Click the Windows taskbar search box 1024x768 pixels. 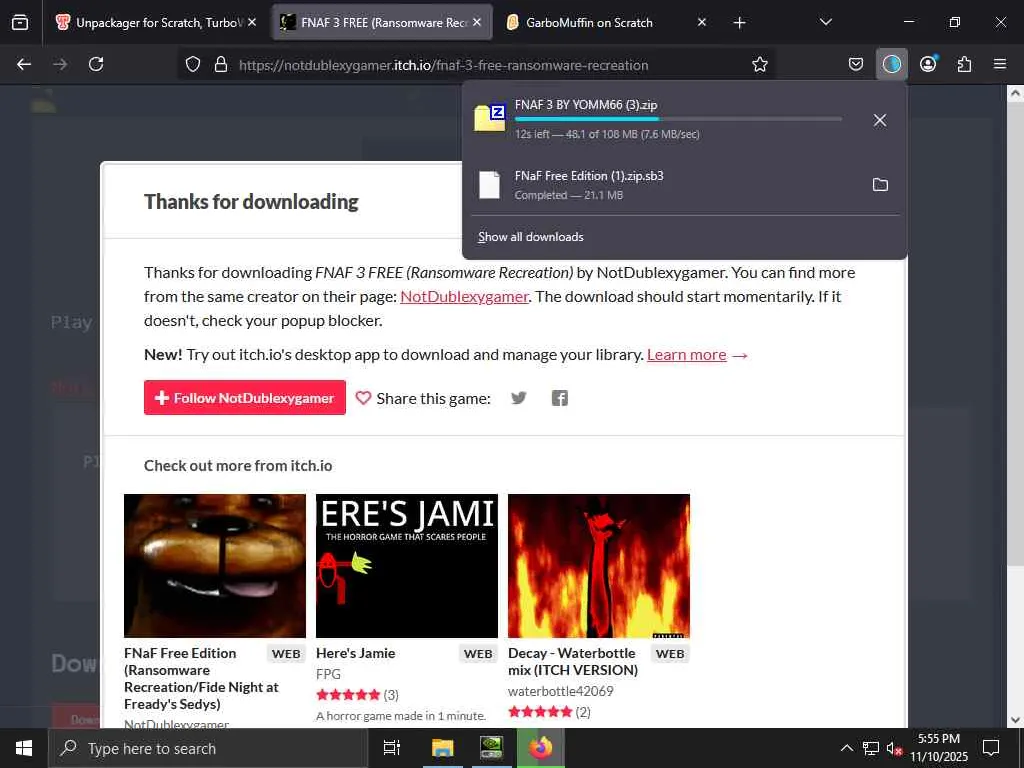point(208,748)
